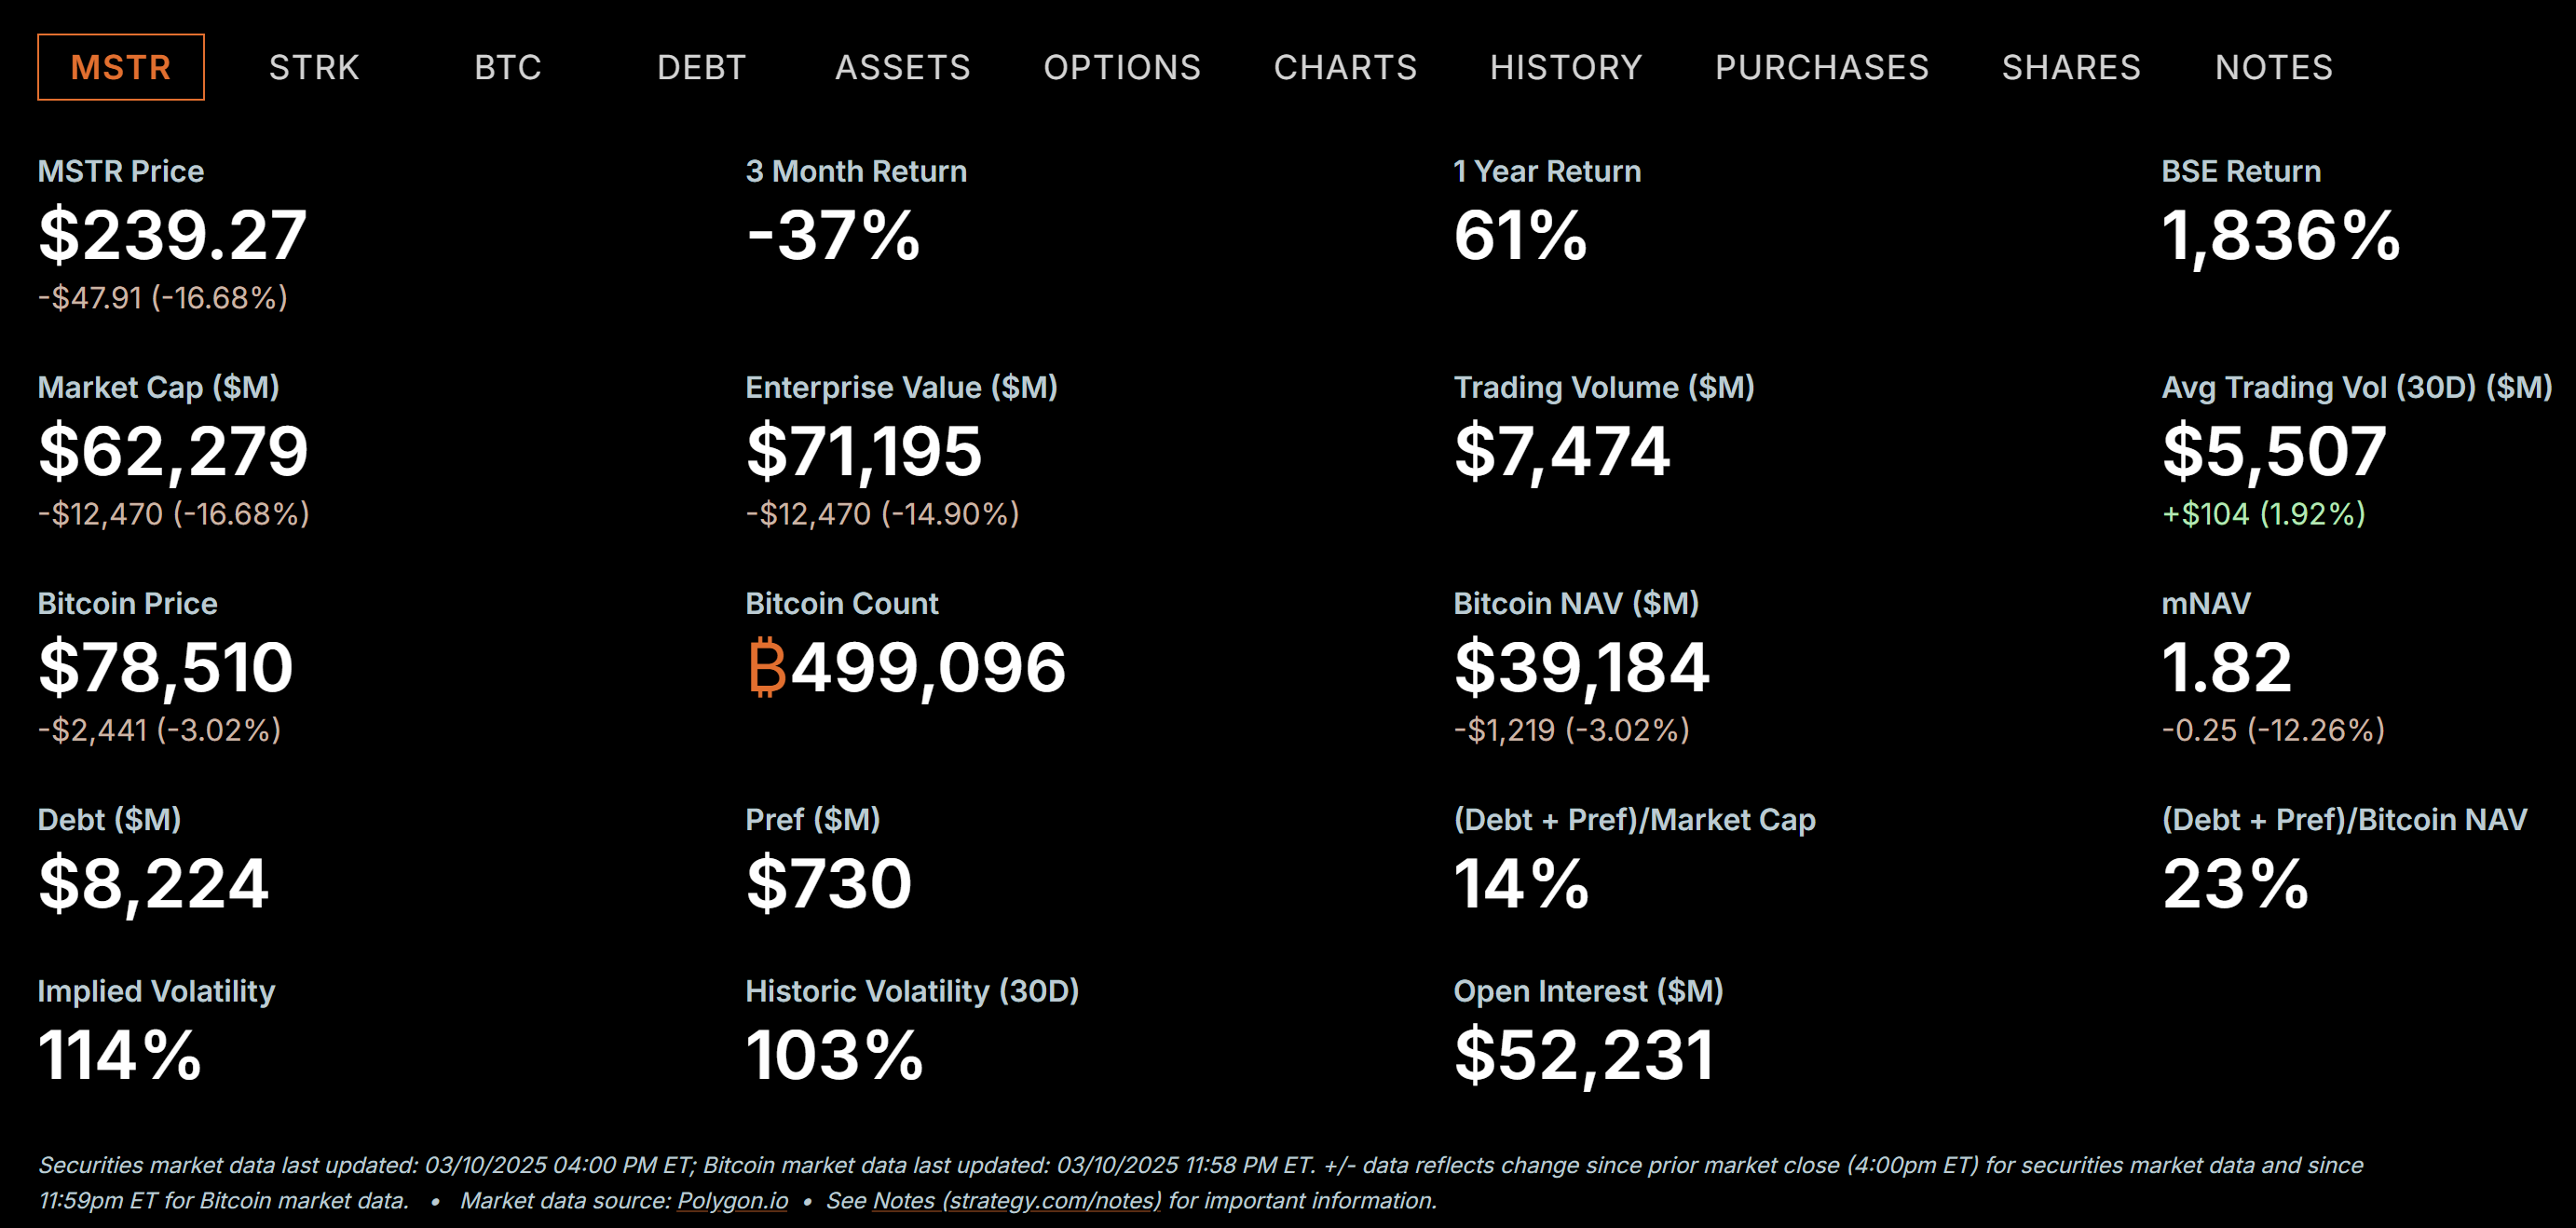Show the CHARTS tab
2576x1228 pixels.
[x=1345, y=67]
